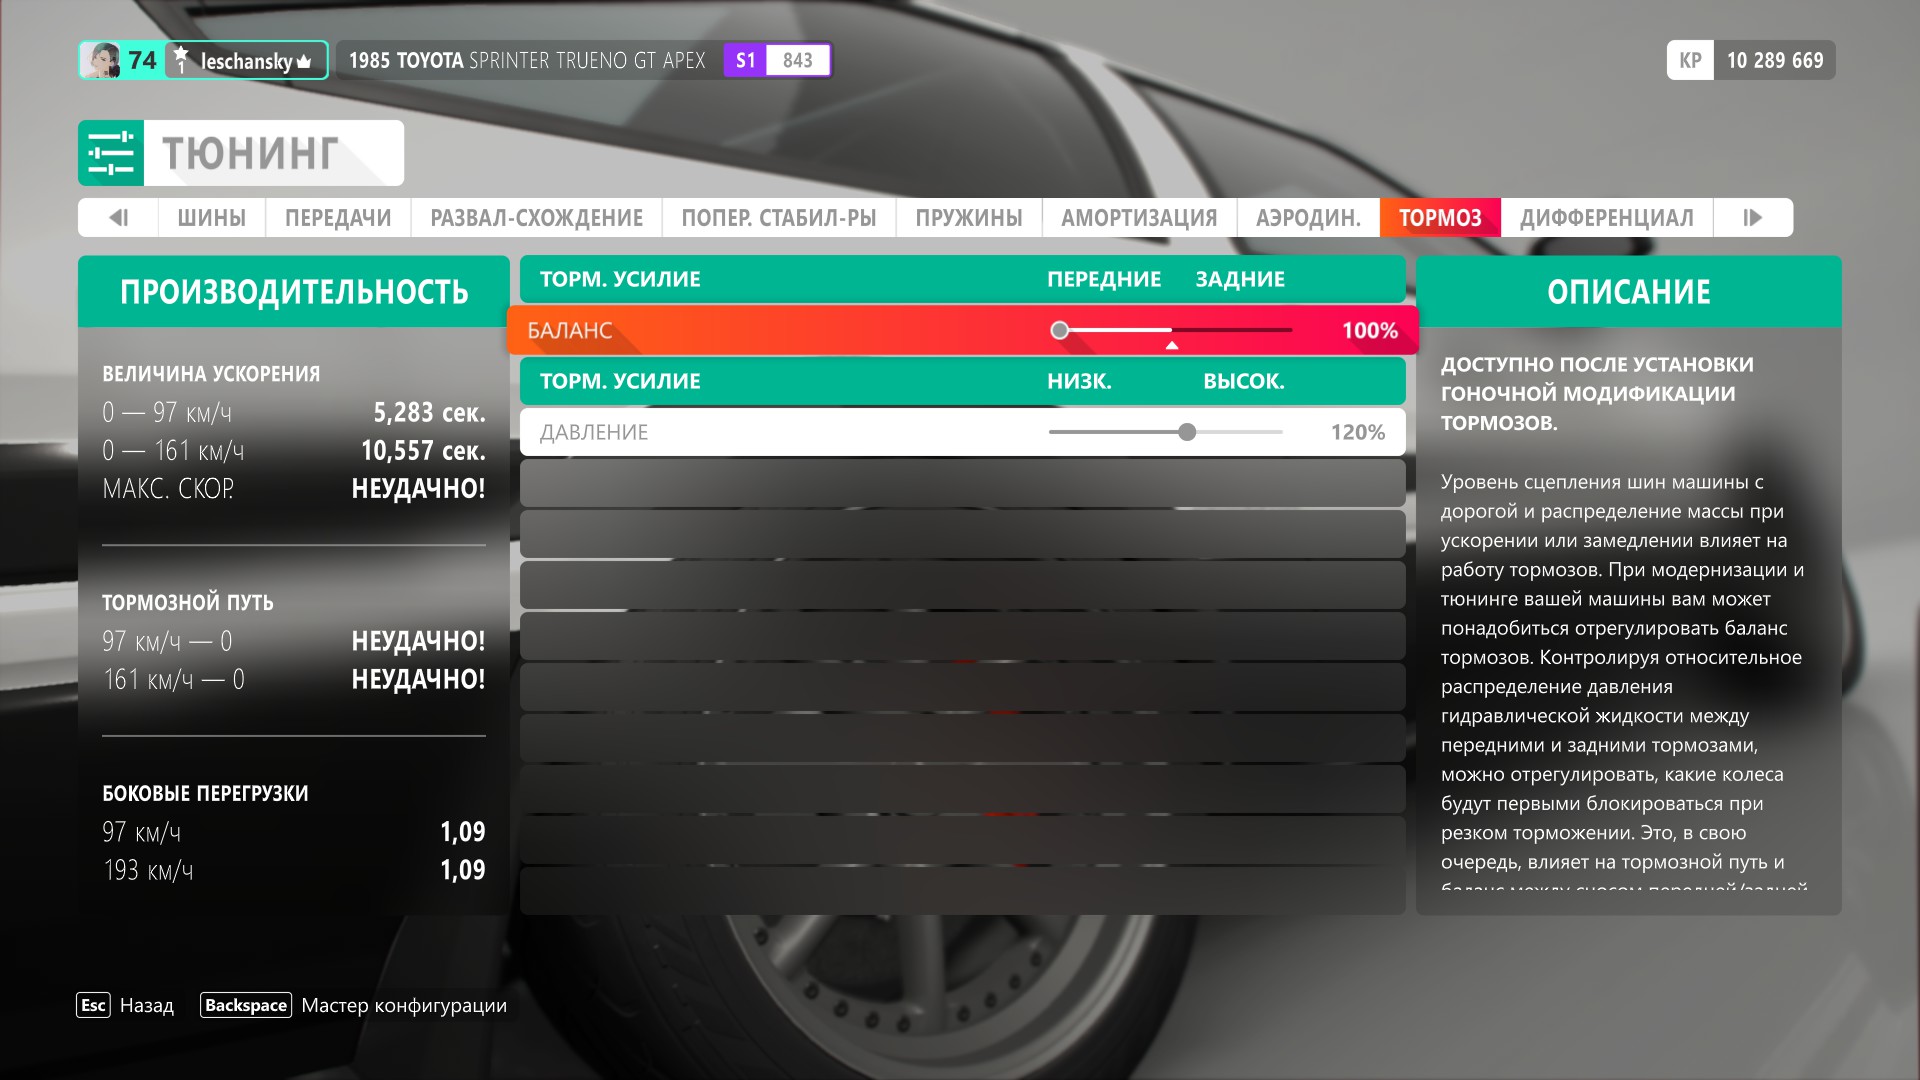Click the S1 class badge
Viewport: 1920px width, 1080px height.
[x=745, y=60]
